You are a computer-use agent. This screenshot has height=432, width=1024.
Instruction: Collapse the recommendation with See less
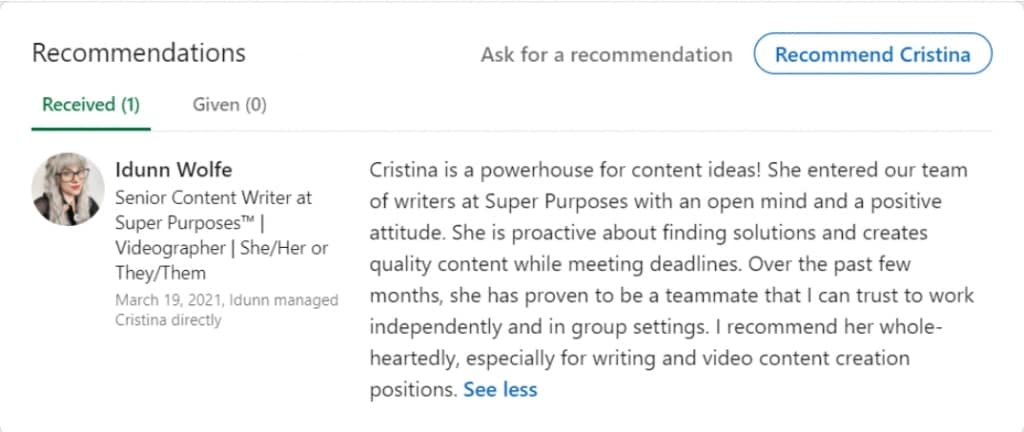[500, 389]
